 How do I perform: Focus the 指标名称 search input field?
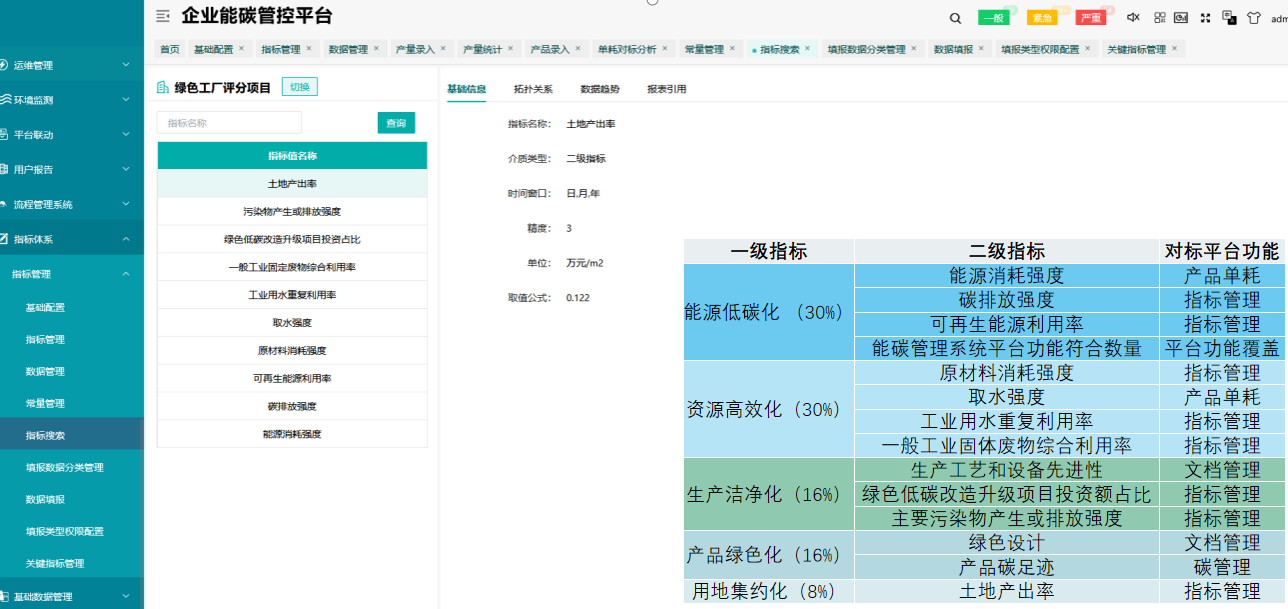coord(229,123)
